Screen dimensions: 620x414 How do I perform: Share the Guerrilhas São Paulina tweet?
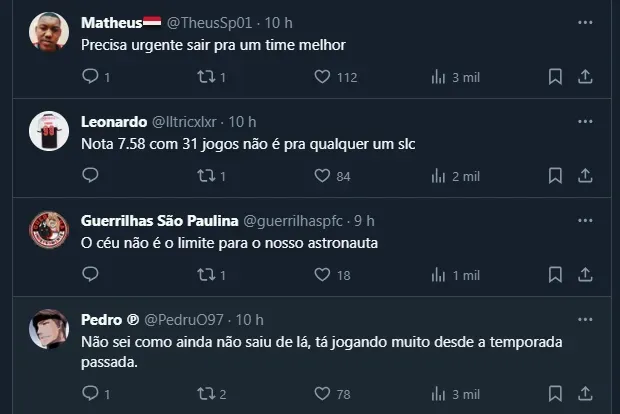[587, 275]
